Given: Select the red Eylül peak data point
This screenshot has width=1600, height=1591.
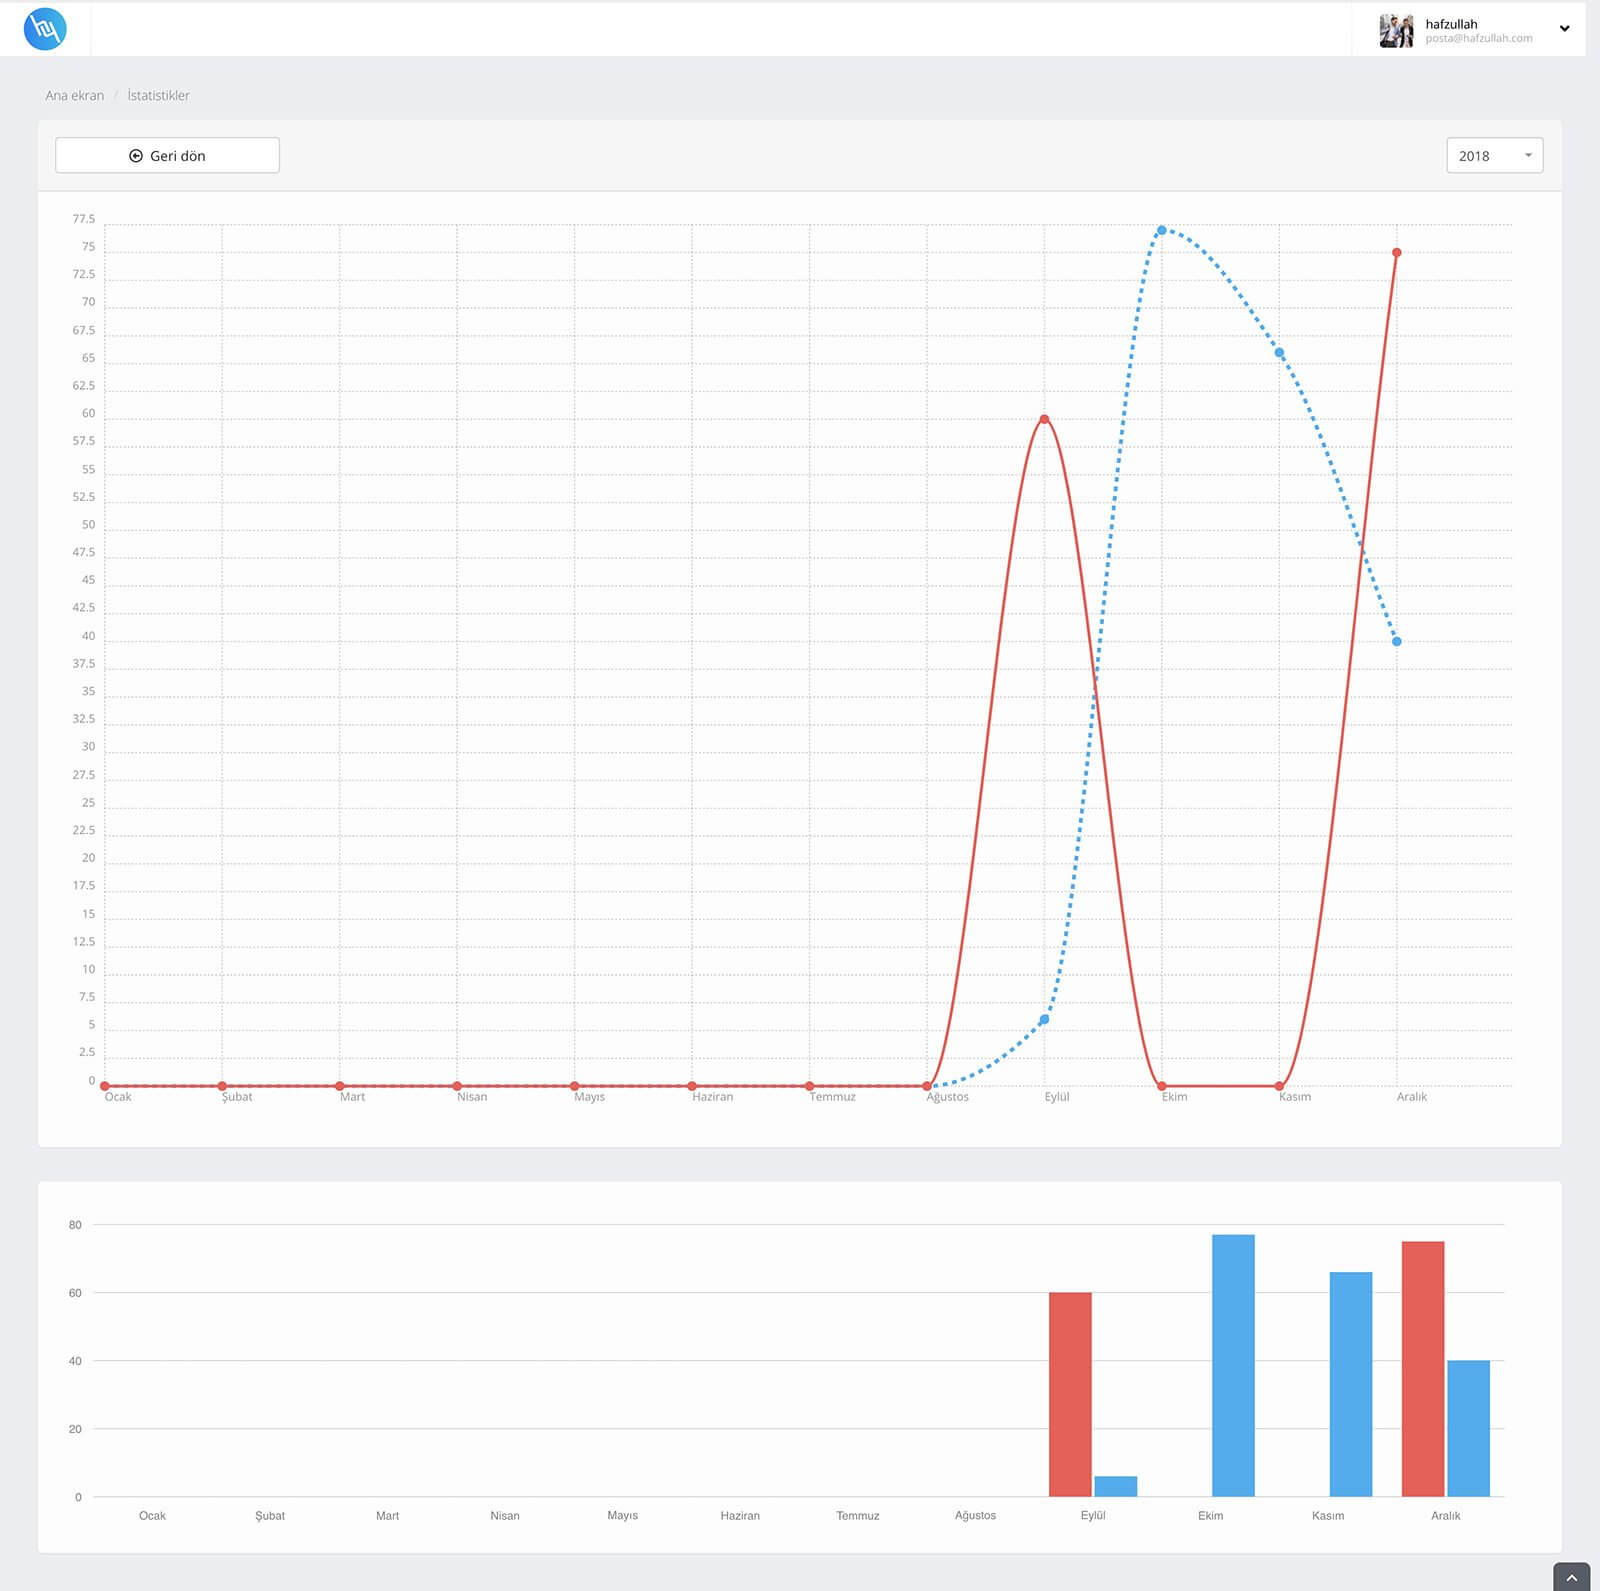Looking at the screenshot, I should click(1044, 419).
